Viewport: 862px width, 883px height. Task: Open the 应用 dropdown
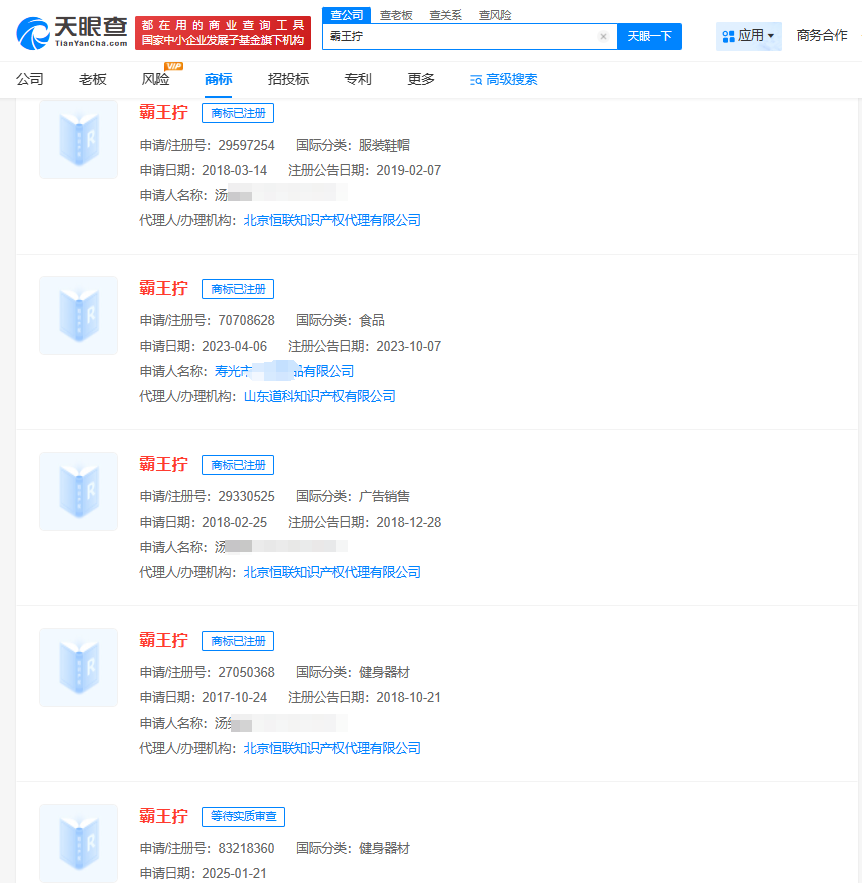click(748, 36)
